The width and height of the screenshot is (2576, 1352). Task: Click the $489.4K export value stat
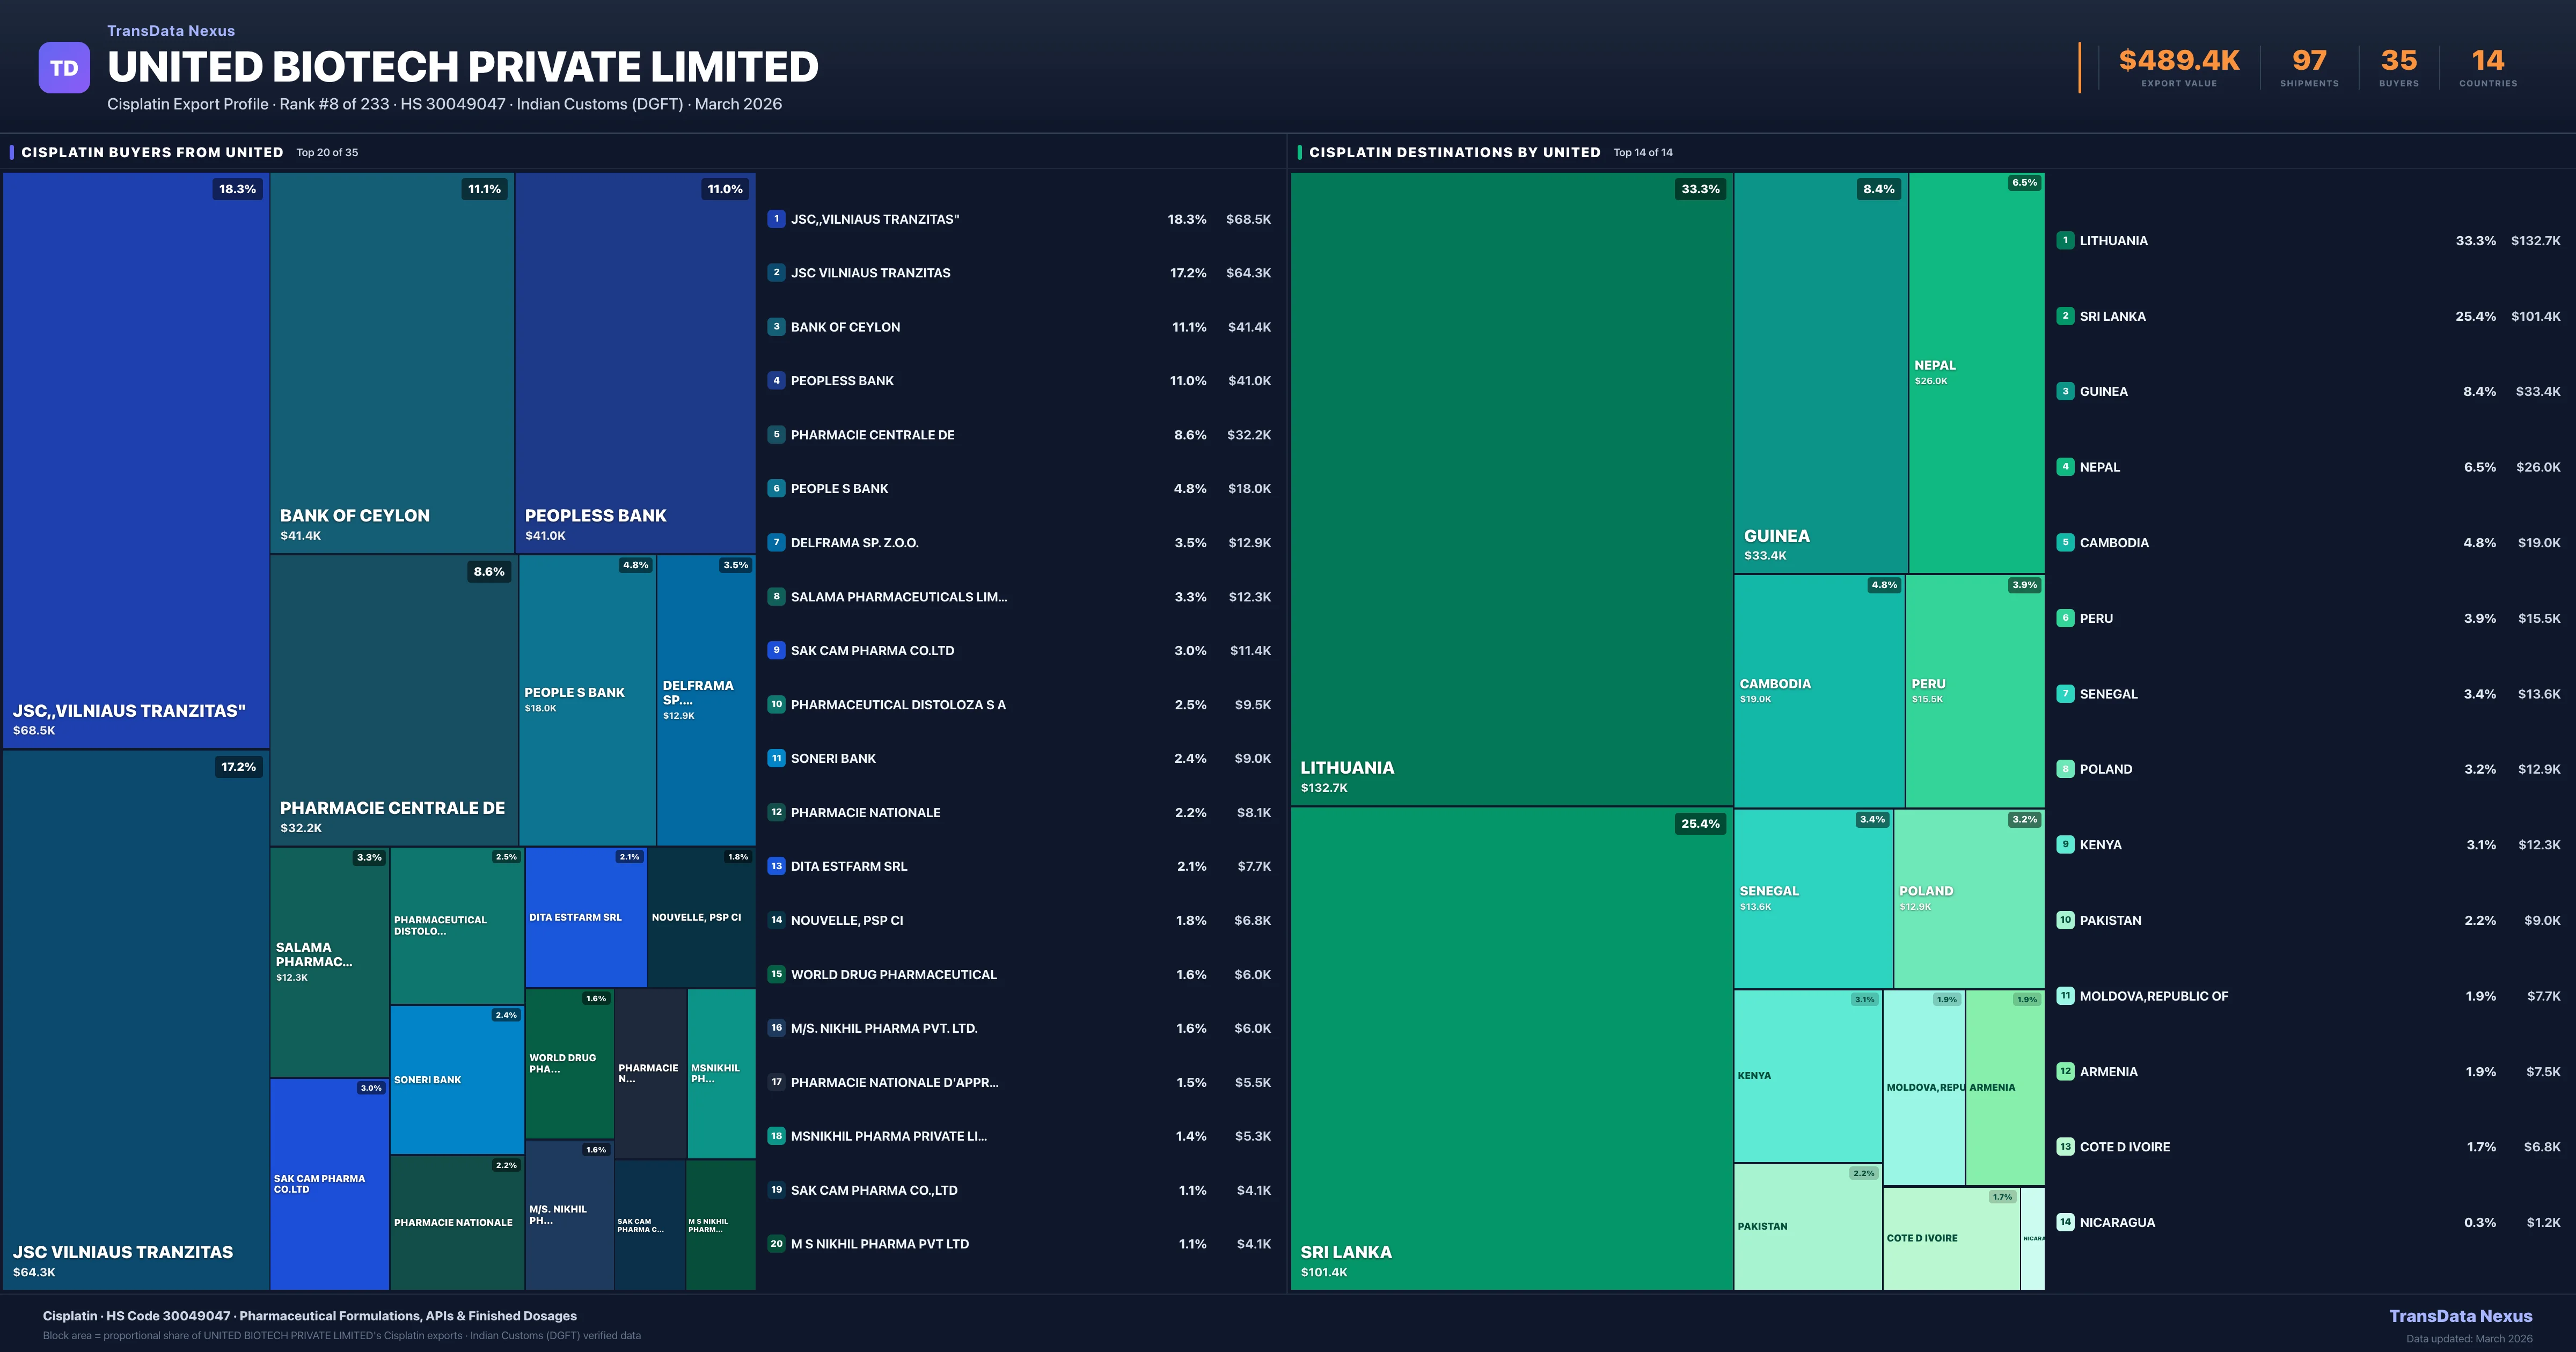pos(2179,61)
